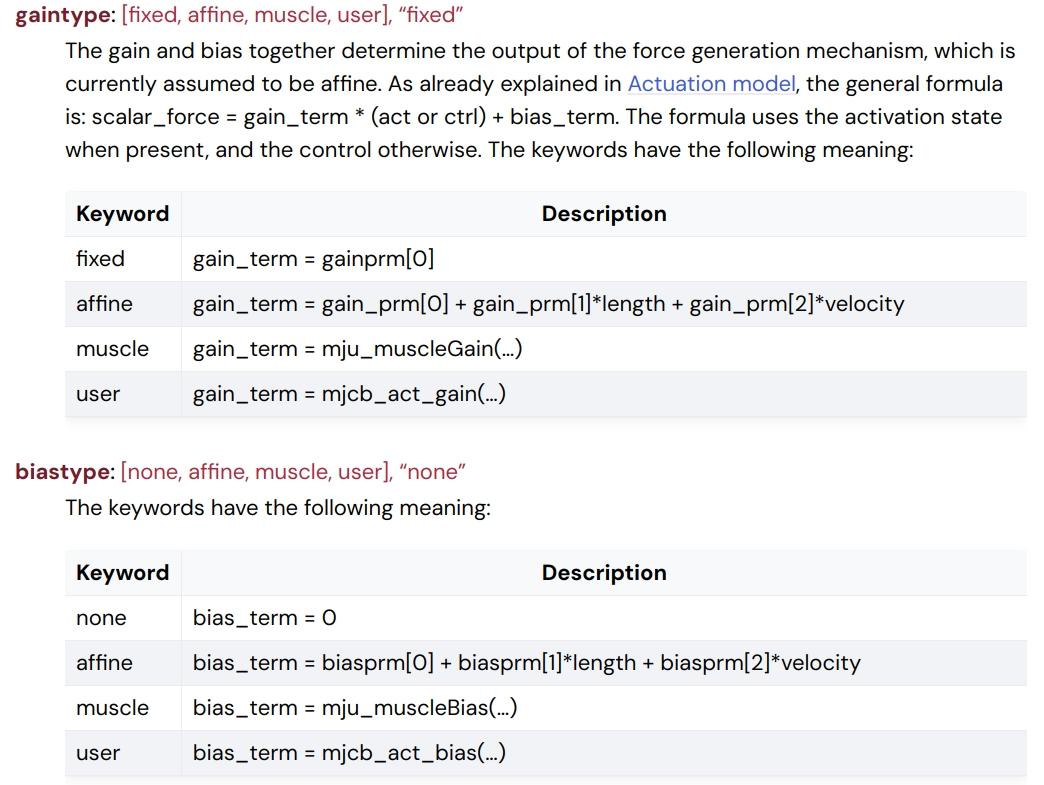The width and height of the screenshot is (1044, 785).
Task: Click the mjcb_act_gain description cell
Action: pyautogui.click(x=349, y=394)
